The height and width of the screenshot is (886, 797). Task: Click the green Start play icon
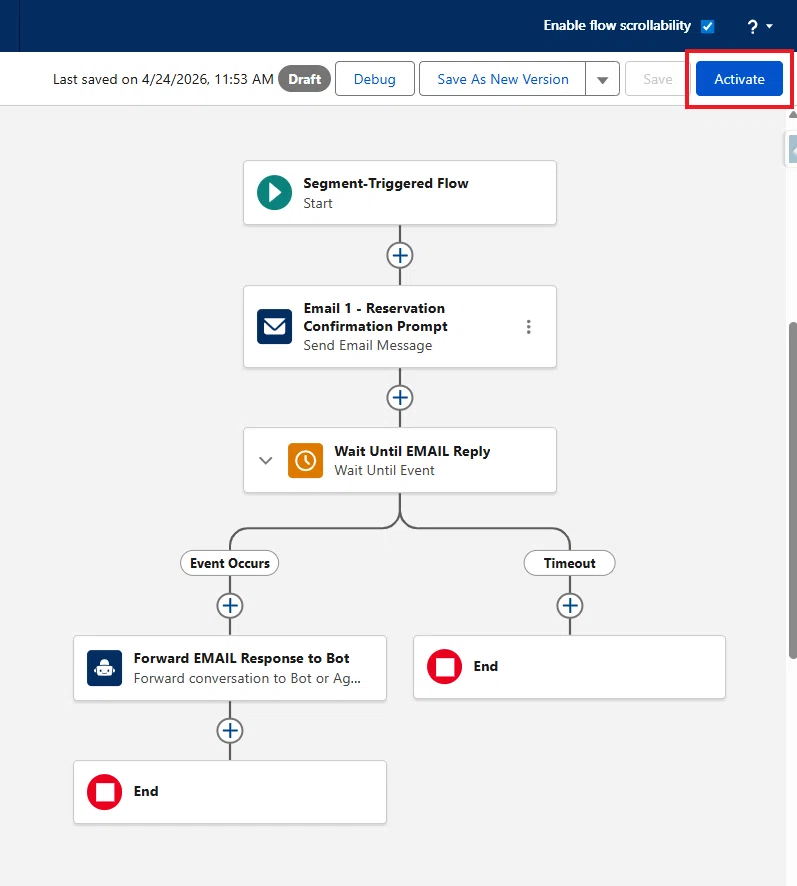pos(274,193)
